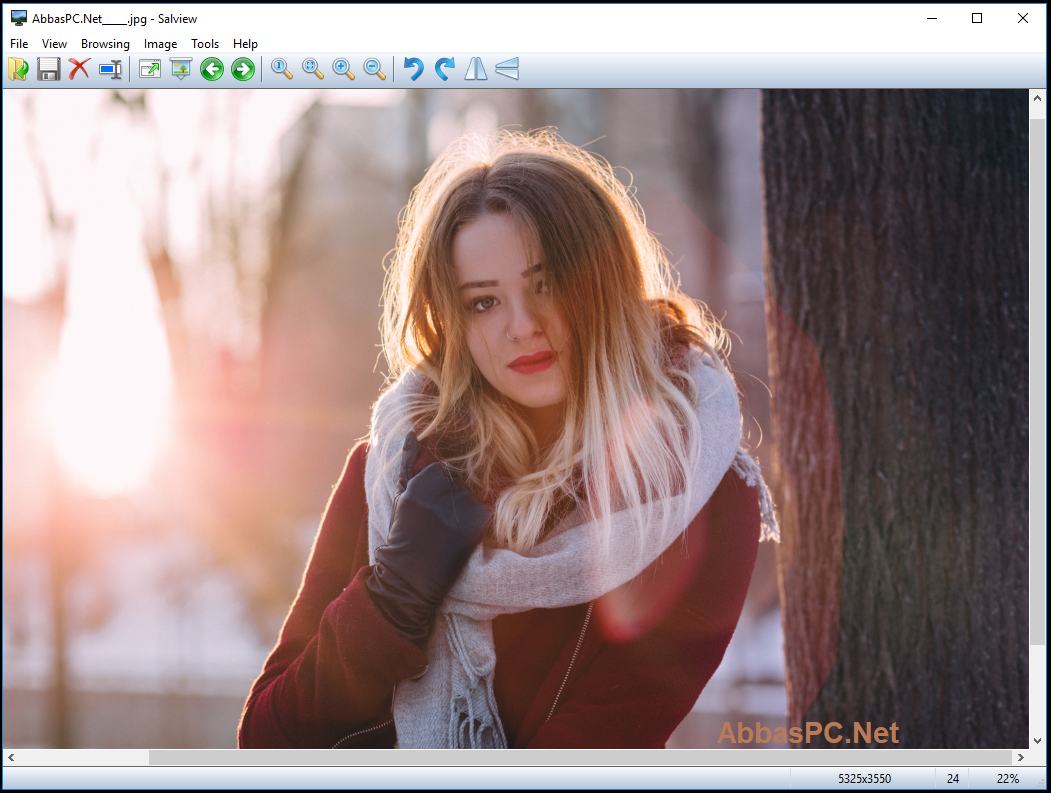1051x793 pixels.
Task: Click the horizontal scrollbar right arrow
Action: click(1020, 757)
